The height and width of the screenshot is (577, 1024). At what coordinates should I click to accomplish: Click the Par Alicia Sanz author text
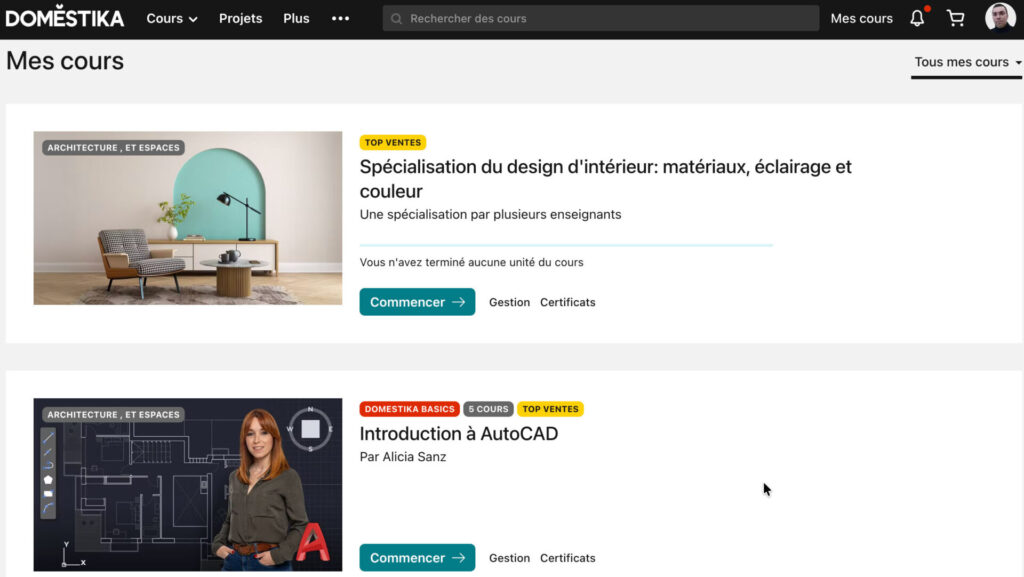403,457
